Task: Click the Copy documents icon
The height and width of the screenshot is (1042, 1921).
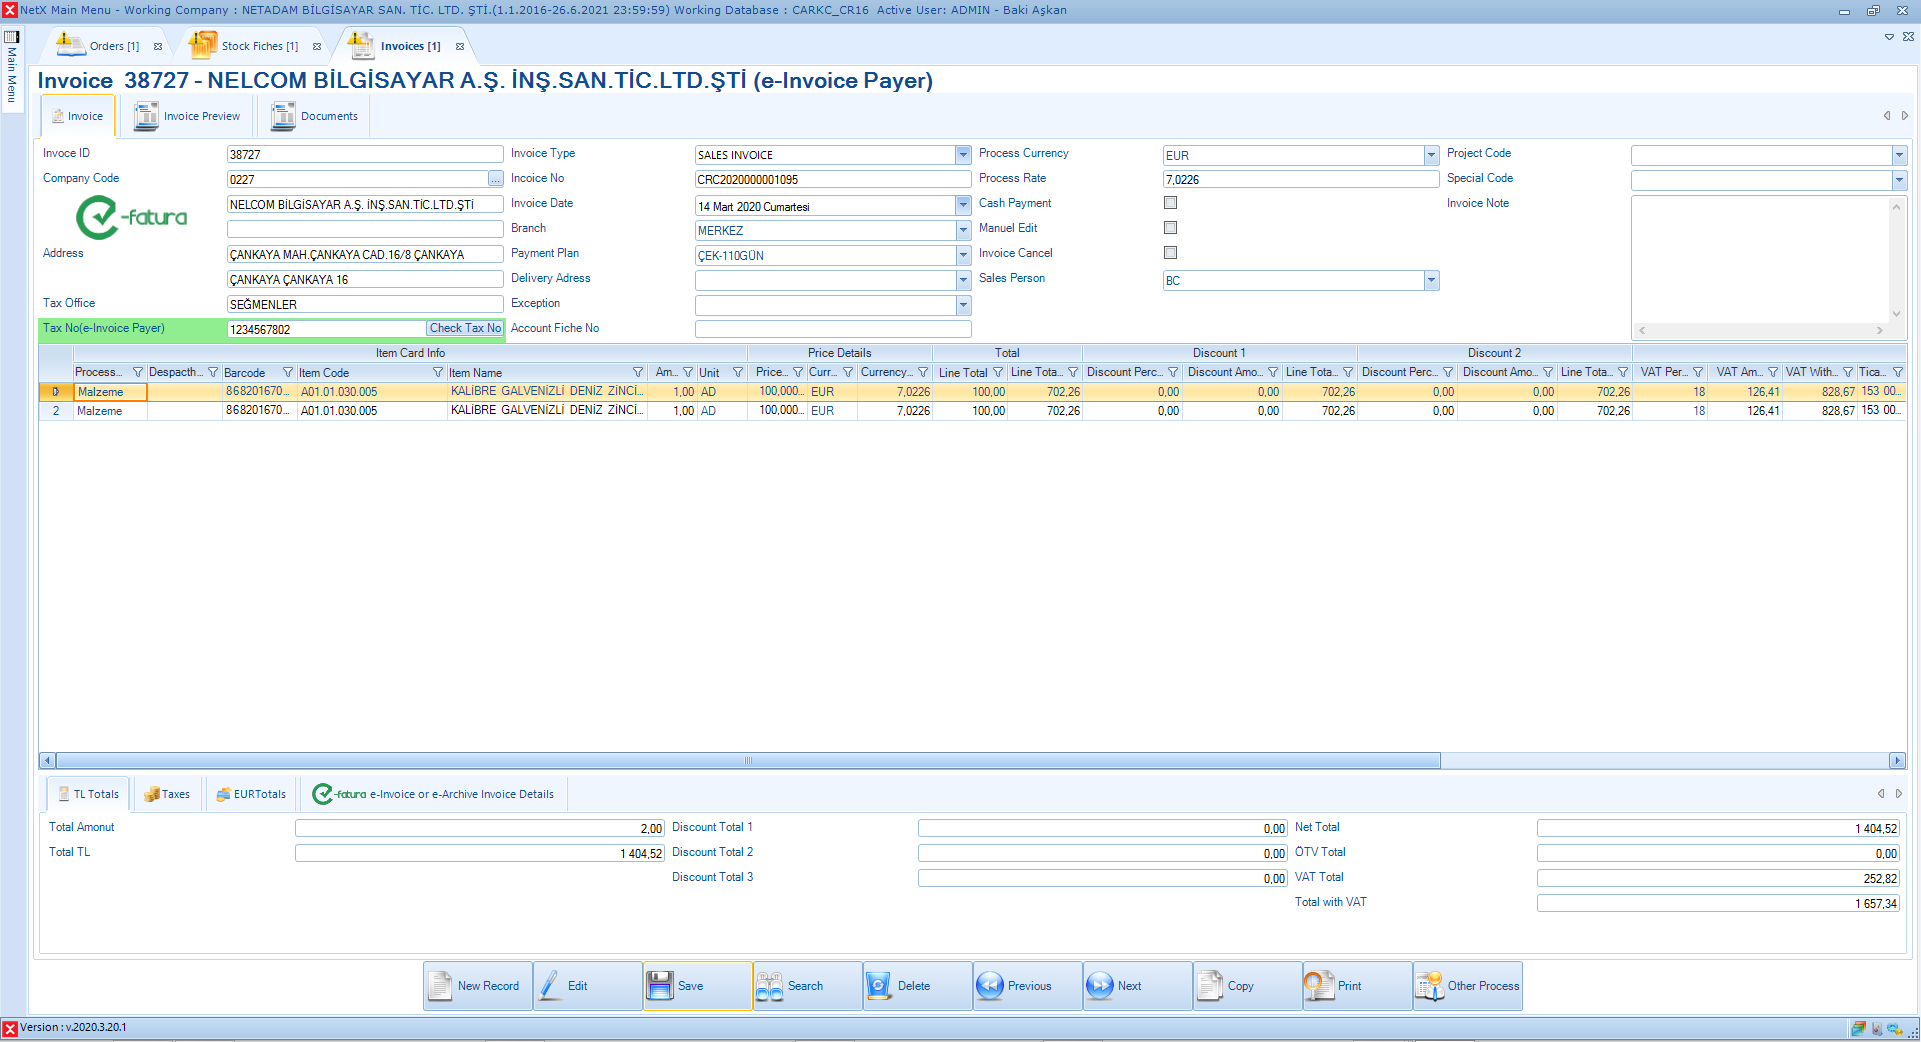Action: [1210, 986]
